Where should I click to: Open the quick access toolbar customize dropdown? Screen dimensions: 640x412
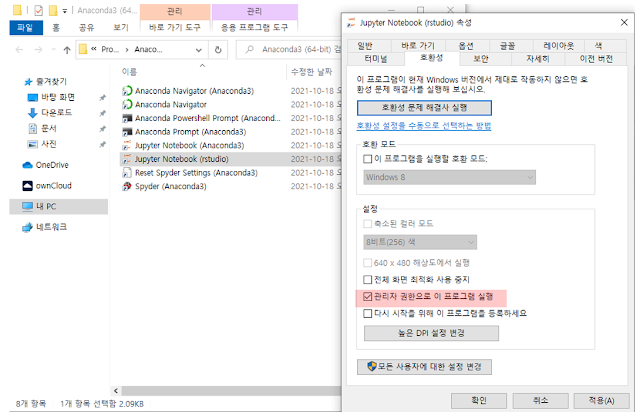[x=64, y=11]
